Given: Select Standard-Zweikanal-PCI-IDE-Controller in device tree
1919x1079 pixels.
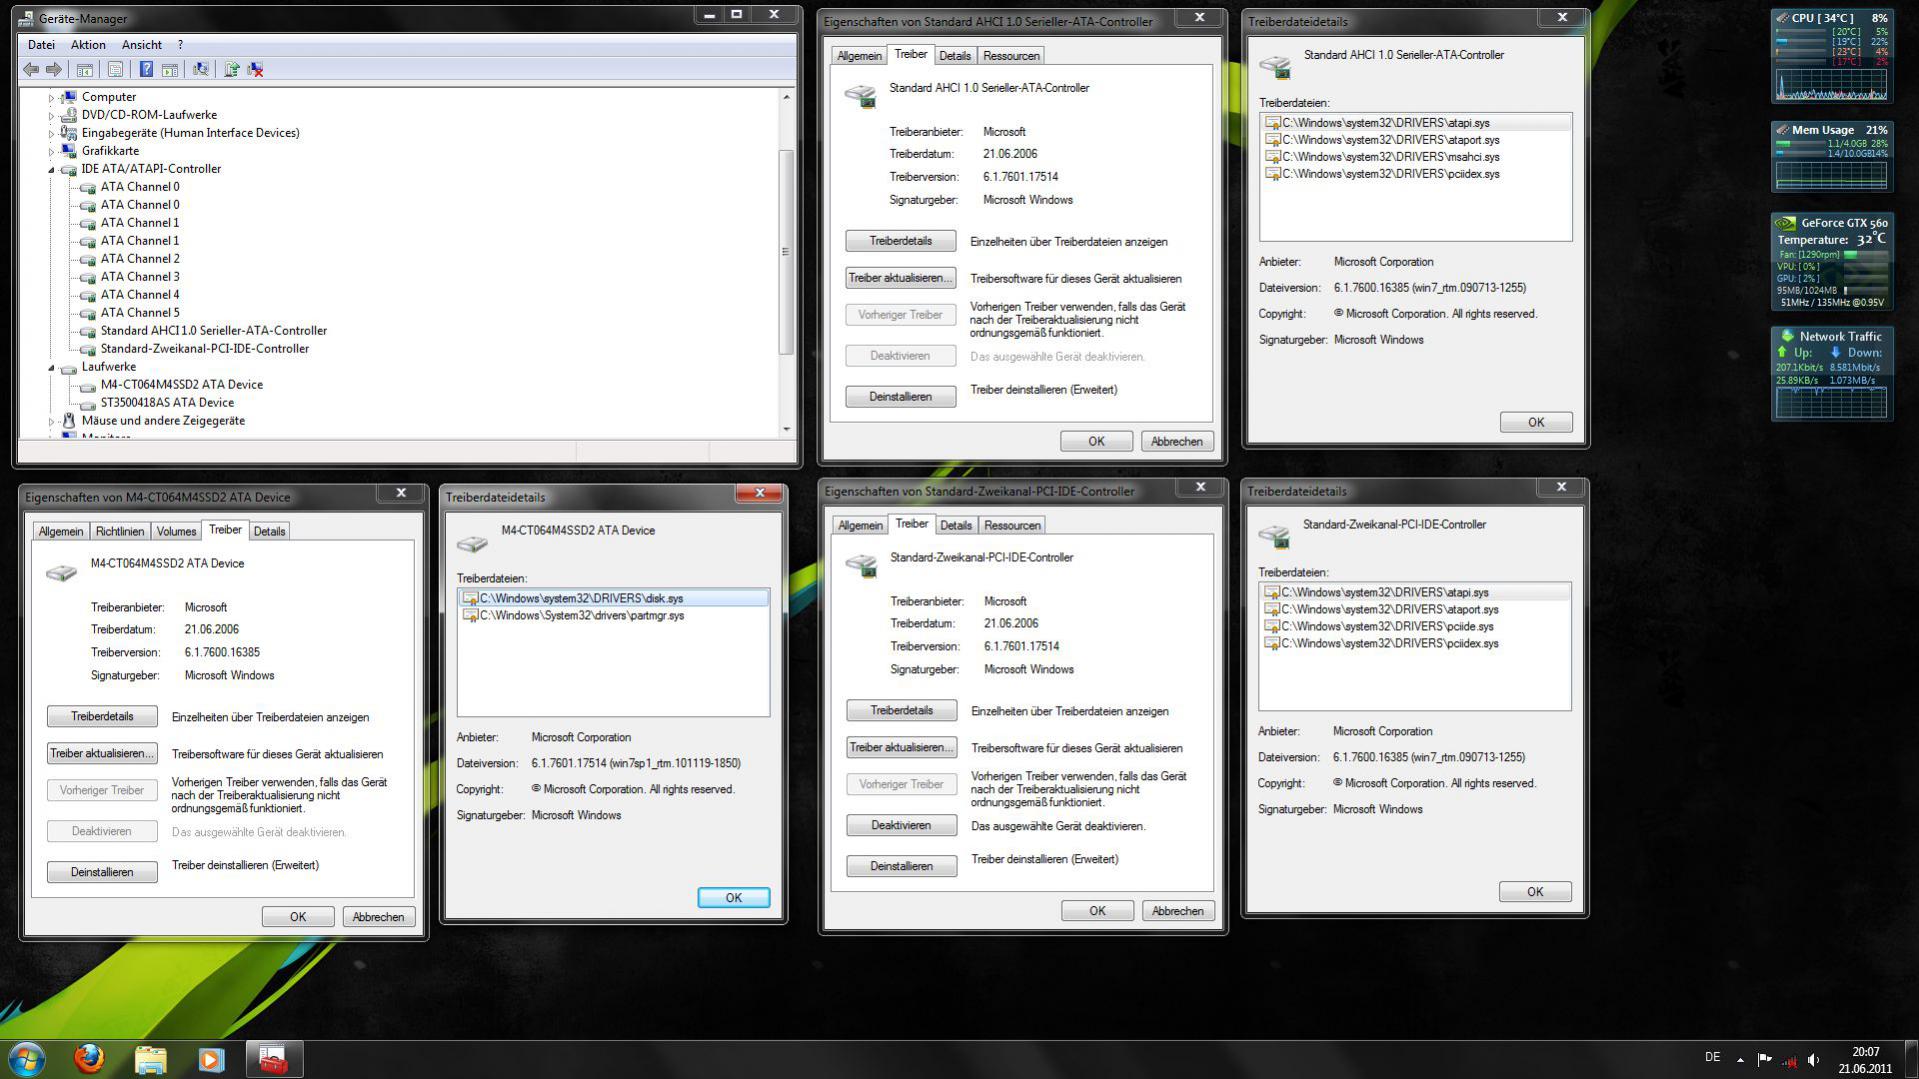Looking at the screenshot, I should 205,349.
